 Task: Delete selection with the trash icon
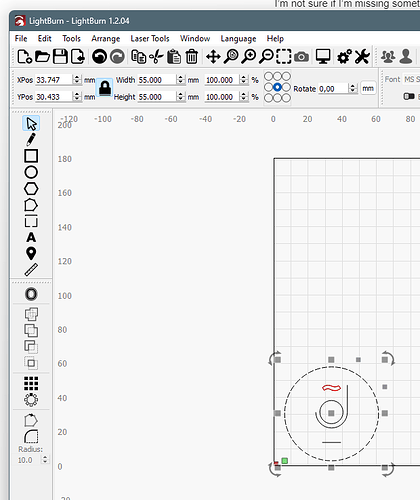[191, 56]
